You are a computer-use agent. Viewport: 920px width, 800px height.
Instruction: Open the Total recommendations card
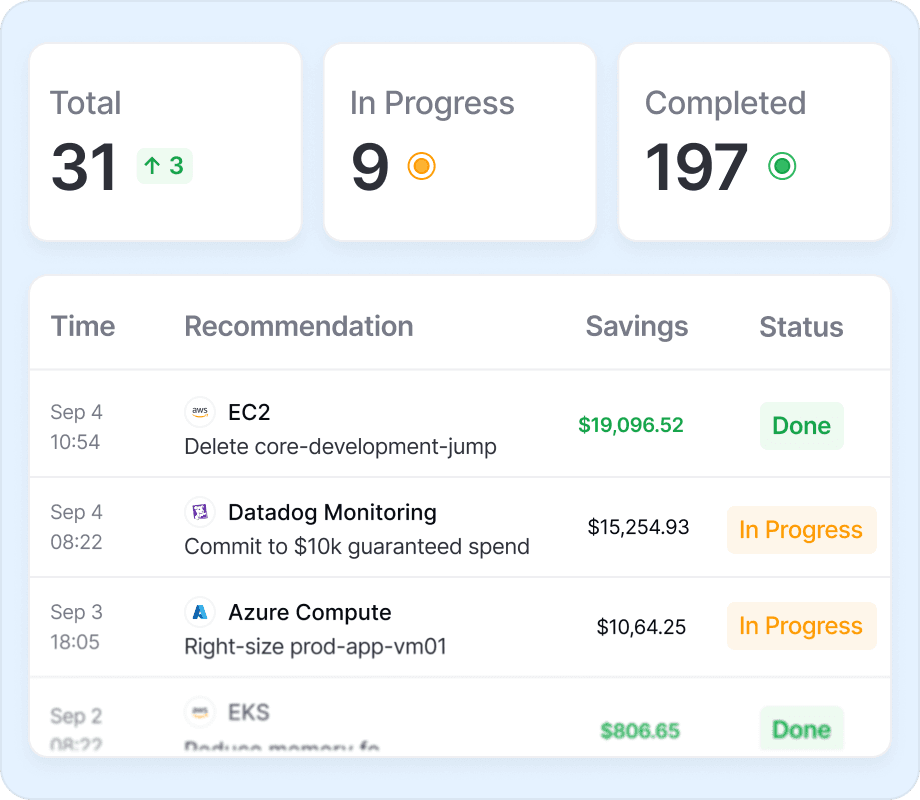pos(165,141)
